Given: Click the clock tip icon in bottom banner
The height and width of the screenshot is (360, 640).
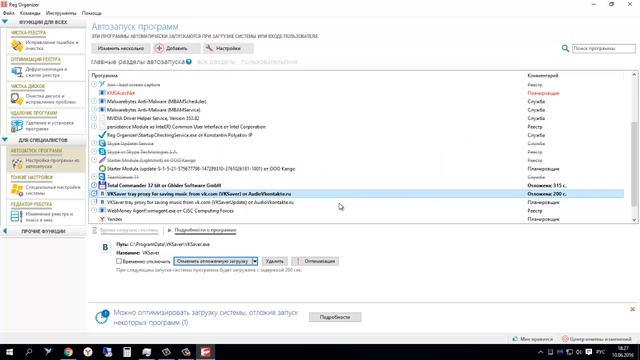Looking at the screenshot, I should pos(102,317).
